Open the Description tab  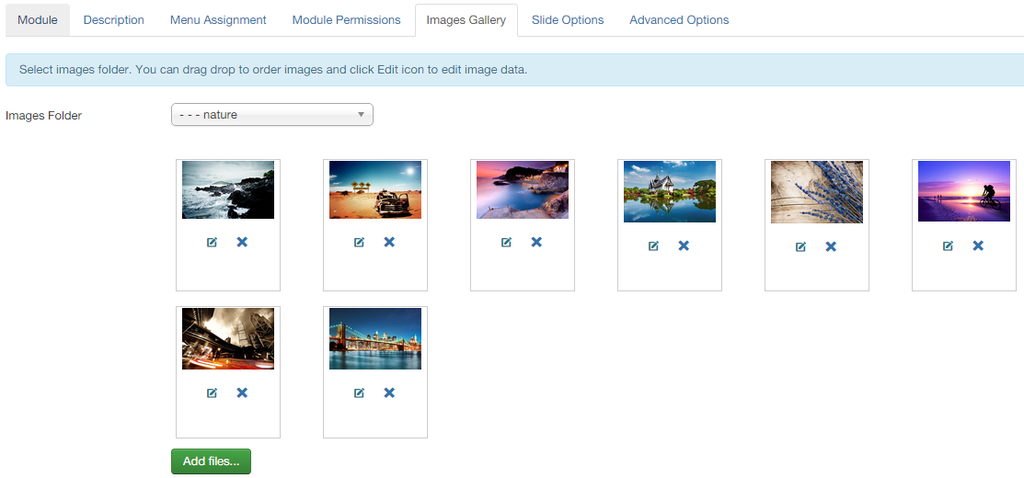click(x=113, y=20)
